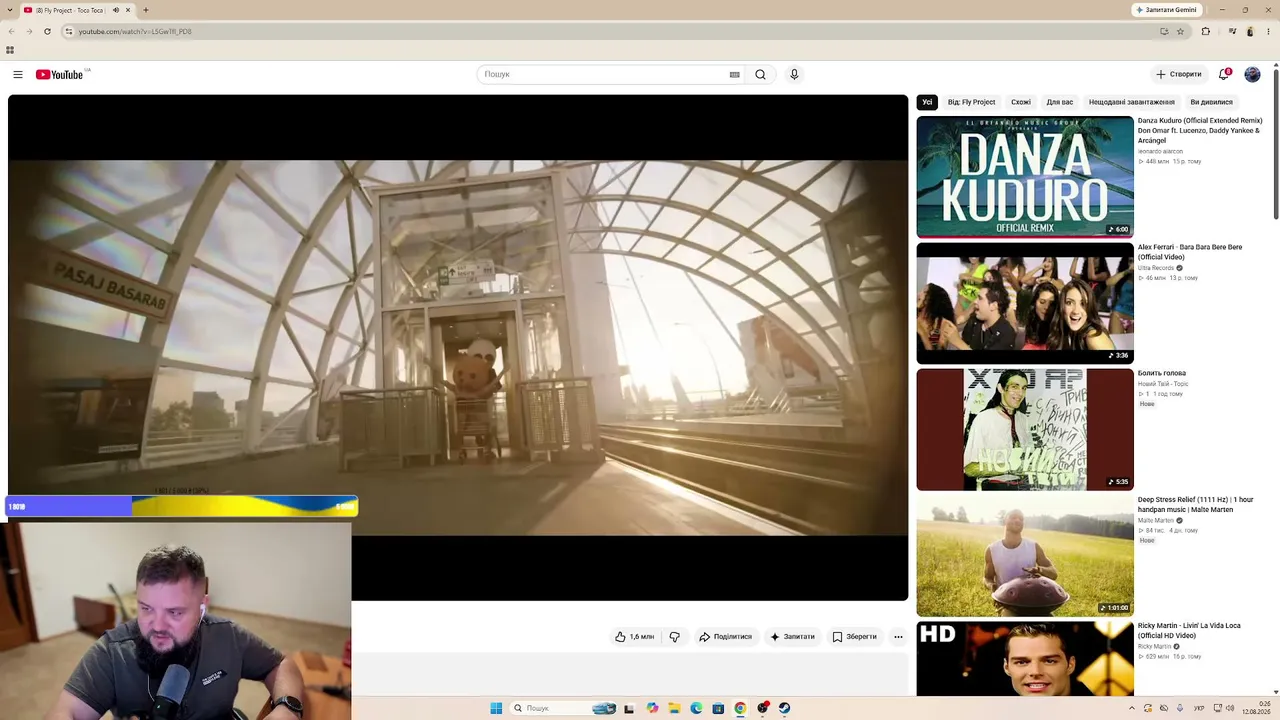Select the 'Схожі' filter chip
The height and width of the screenshot is (720, 1280).
coord(1021,102)
